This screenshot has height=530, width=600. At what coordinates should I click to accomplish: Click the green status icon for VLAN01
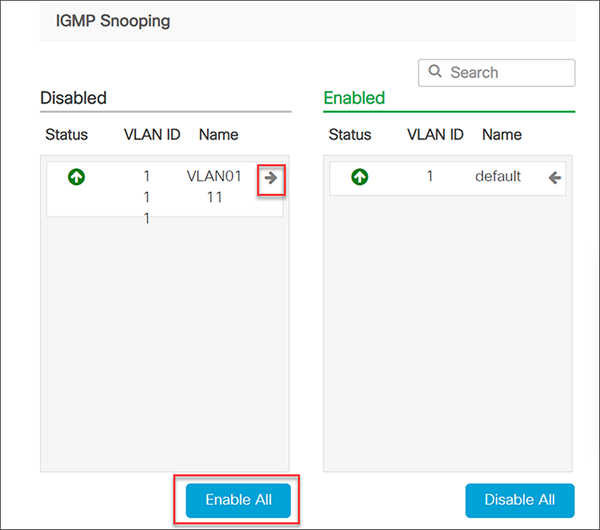click(x=77, y=177)
